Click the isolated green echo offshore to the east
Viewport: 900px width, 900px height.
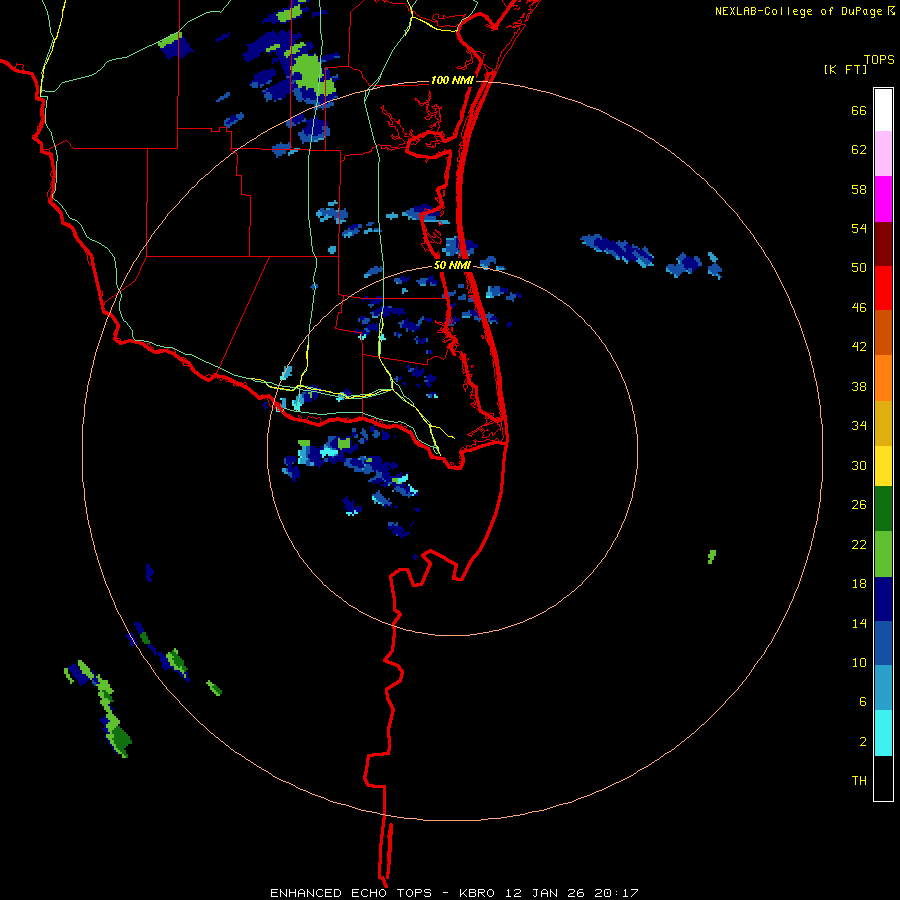(712, 556)
